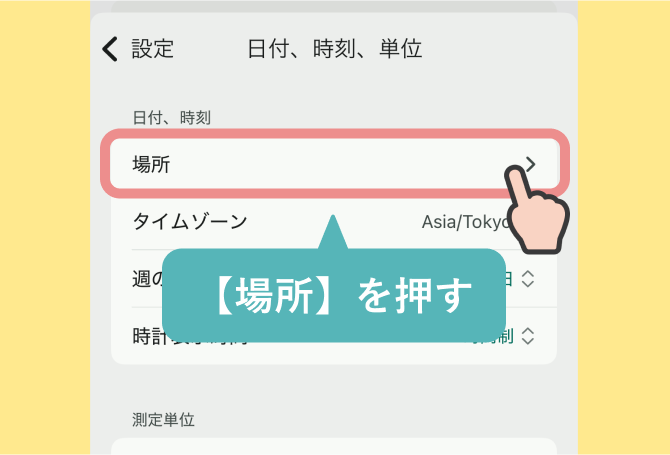Click the green week start value

click(508, 279)
